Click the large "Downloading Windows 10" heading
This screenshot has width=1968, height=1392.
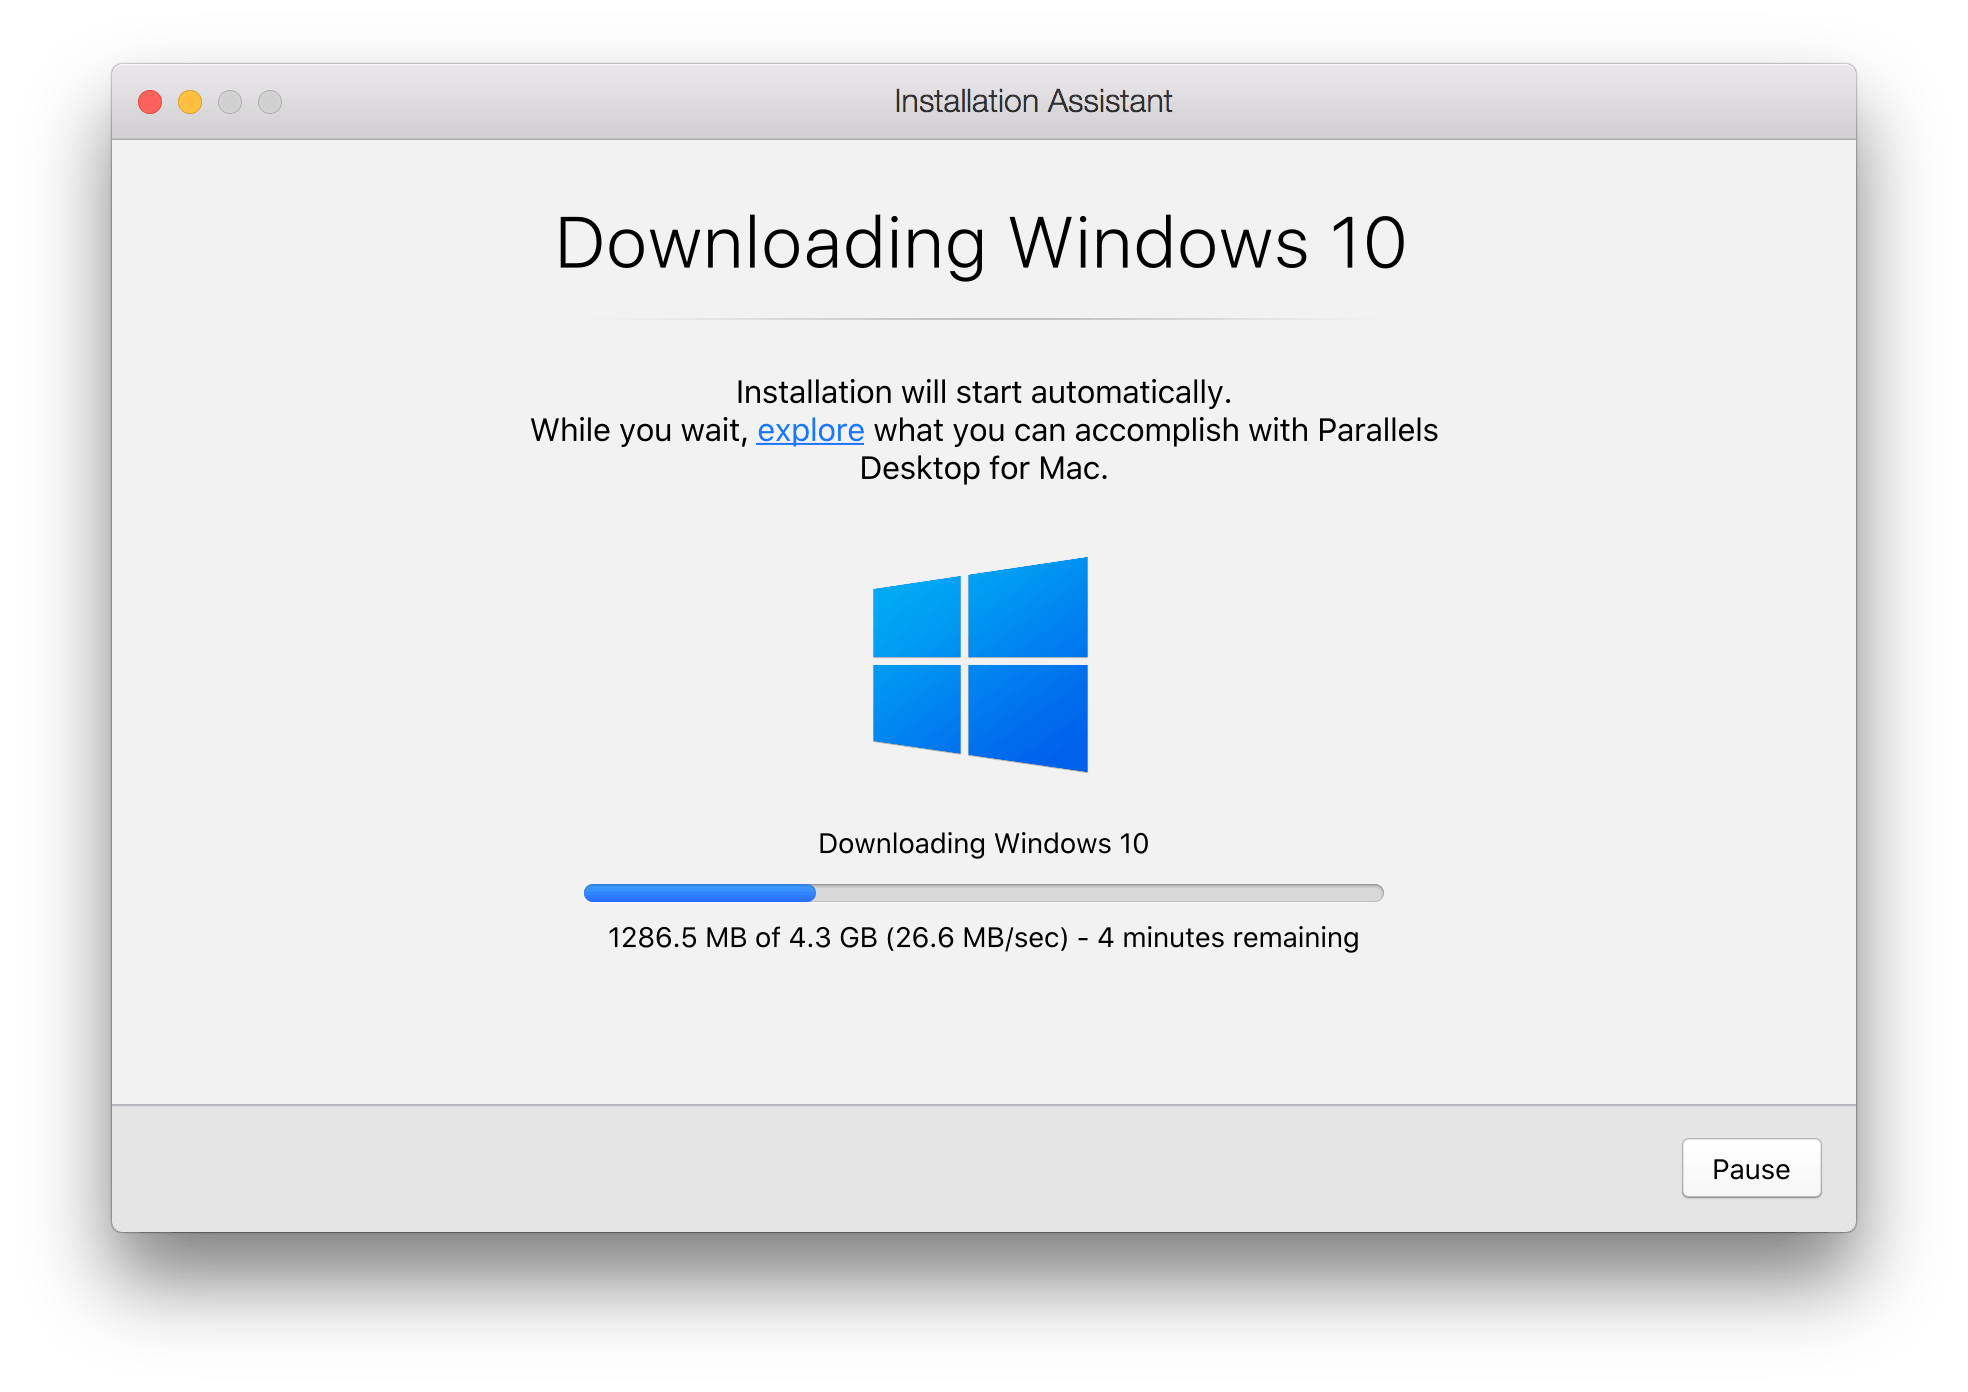point(981,243)
